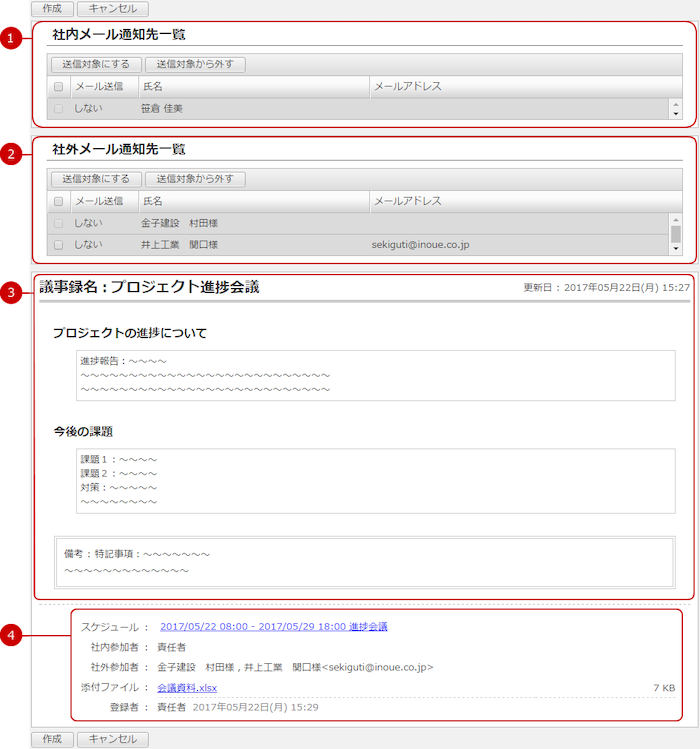The height and width of the screenshot is (749, 700).
Task: Click red callout marker number 3
Action: (x=10, y=293)
